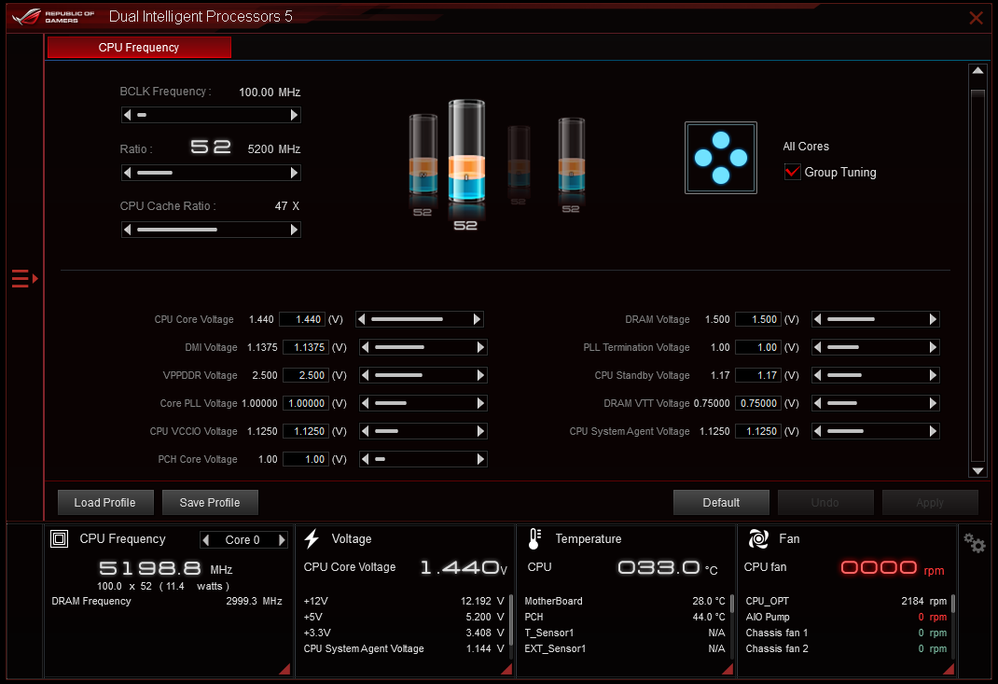
Task: Click the CPU System Agent Voltage slider
Action: click(875, 431)
